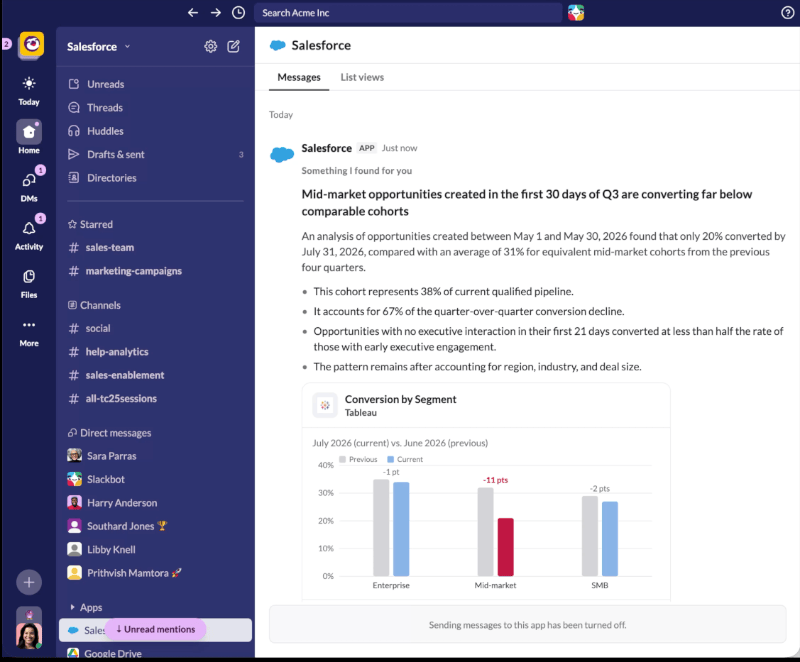Image resolution: width=800 pixels, height=662 pixels.
Task: Open the Activity bell
Action: (29, 234)
